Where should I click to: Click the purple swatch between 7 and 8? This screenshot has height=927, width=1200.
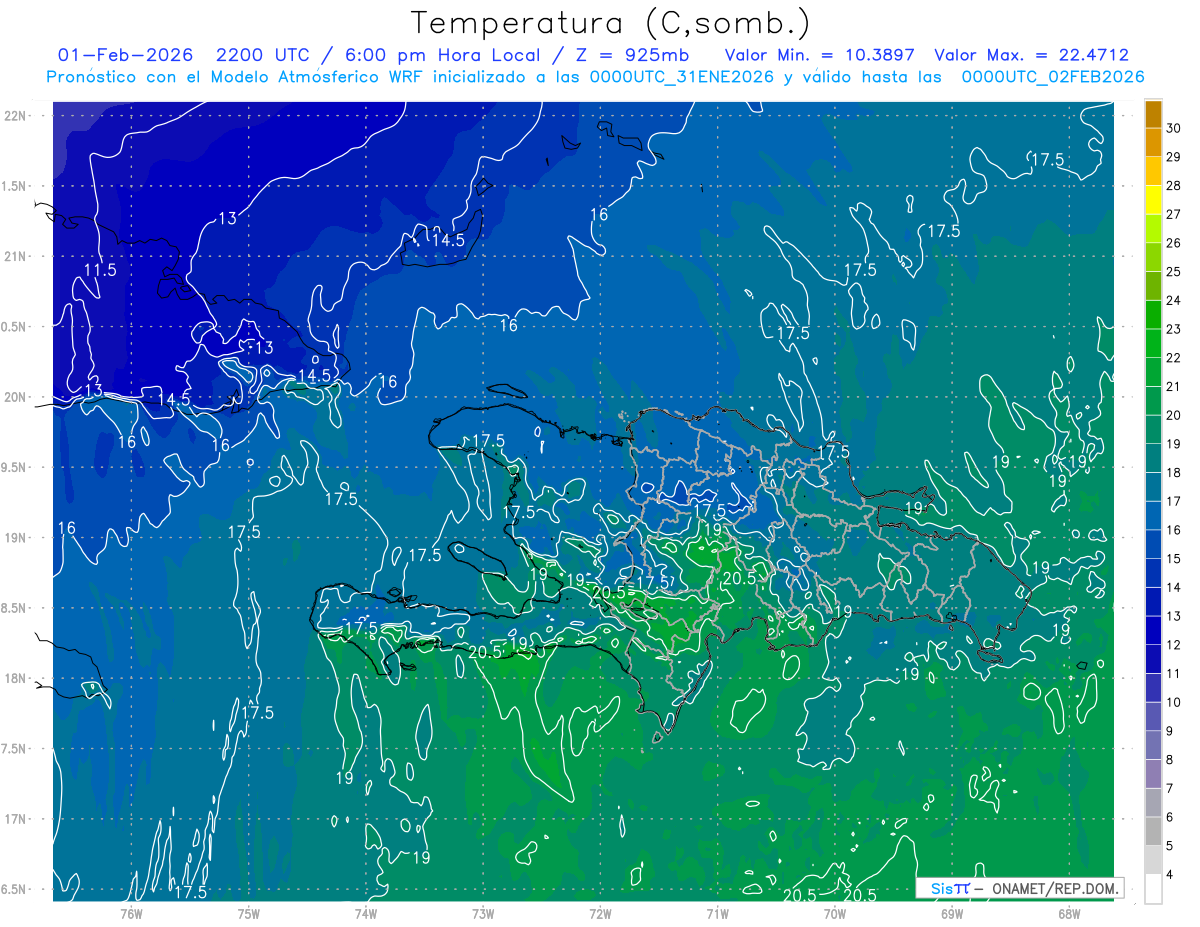coord(1153,774)
